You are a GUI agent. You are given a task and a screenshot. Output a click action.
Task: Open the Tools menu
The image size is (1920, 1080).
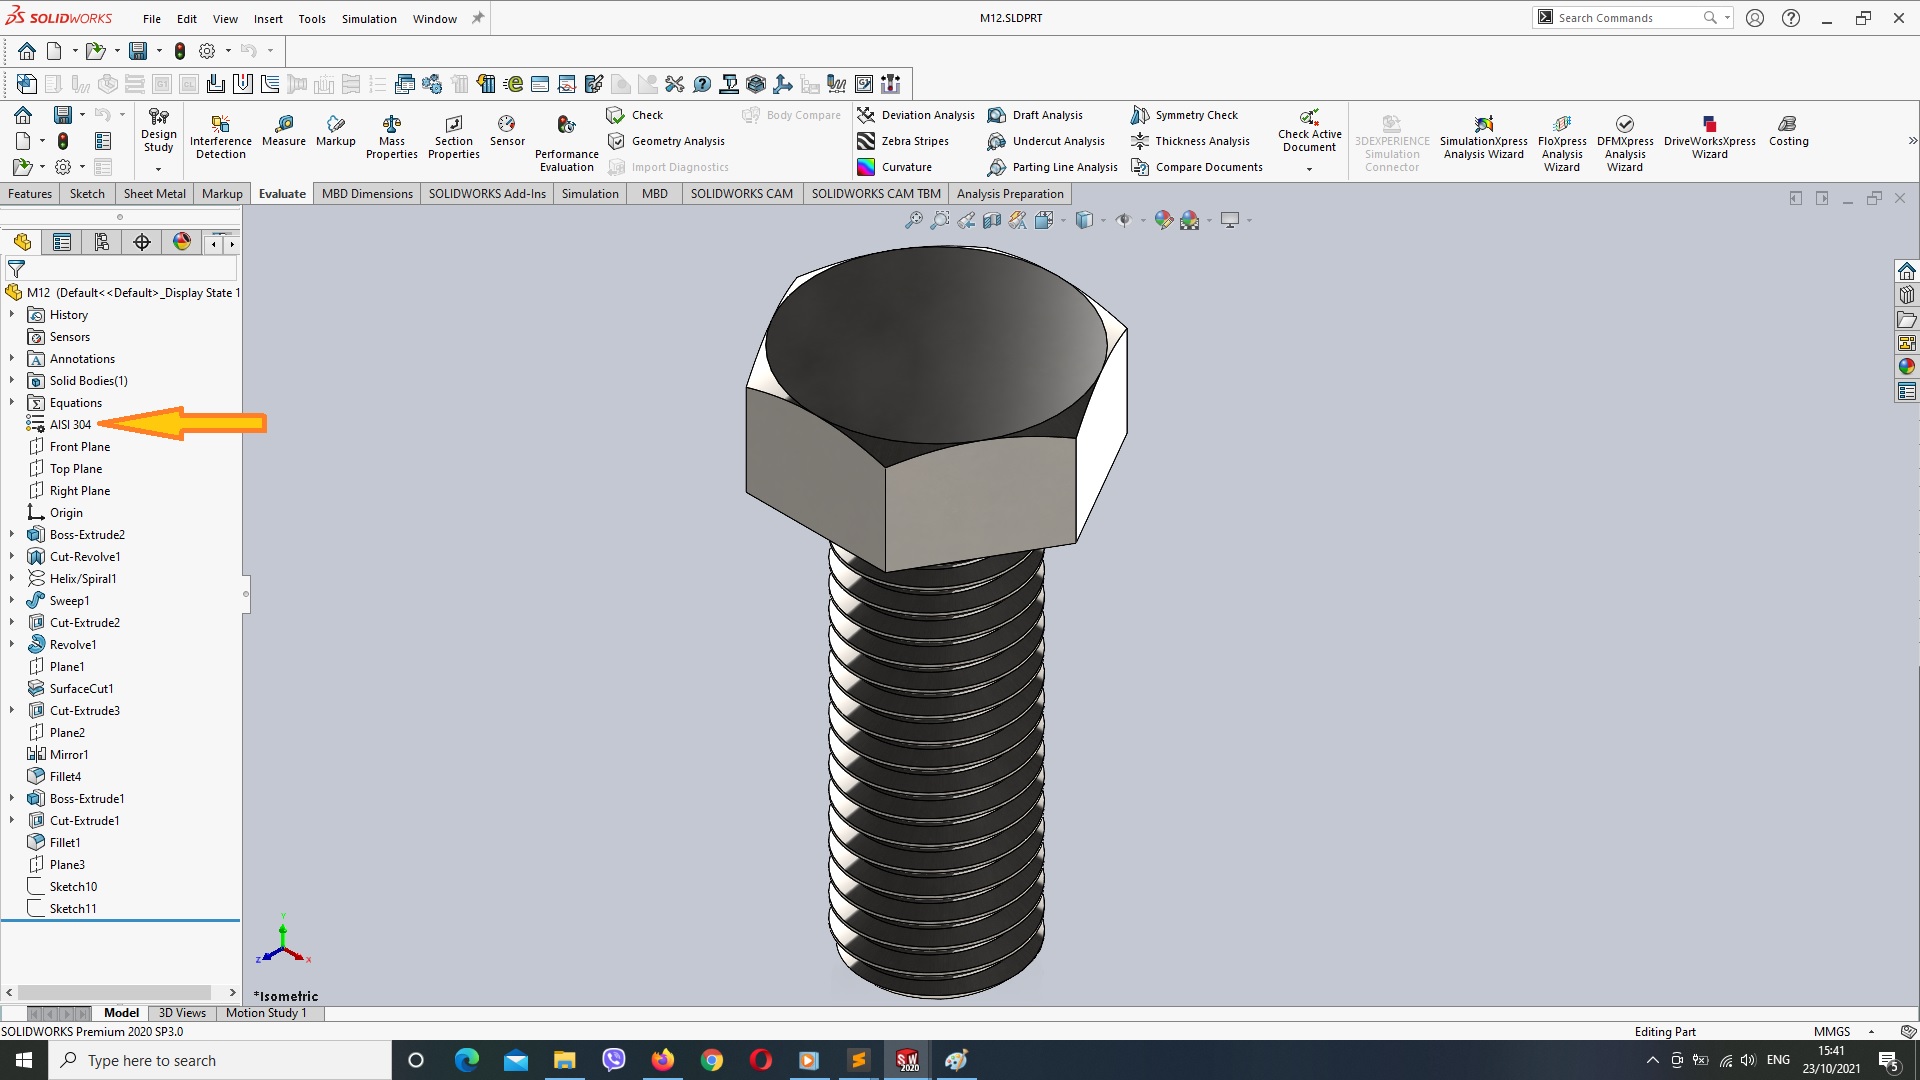pos(312,18)
